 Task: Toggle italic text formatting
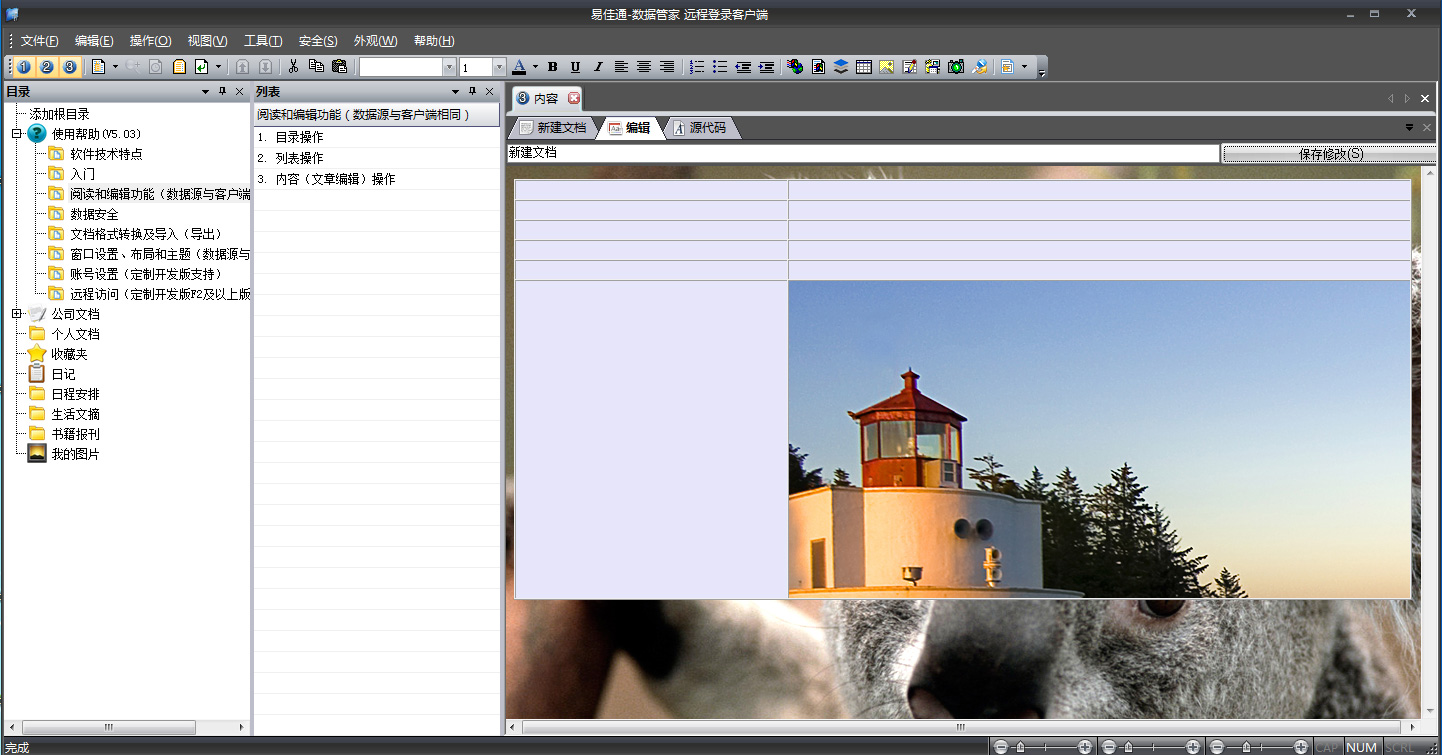coord(598,67)
